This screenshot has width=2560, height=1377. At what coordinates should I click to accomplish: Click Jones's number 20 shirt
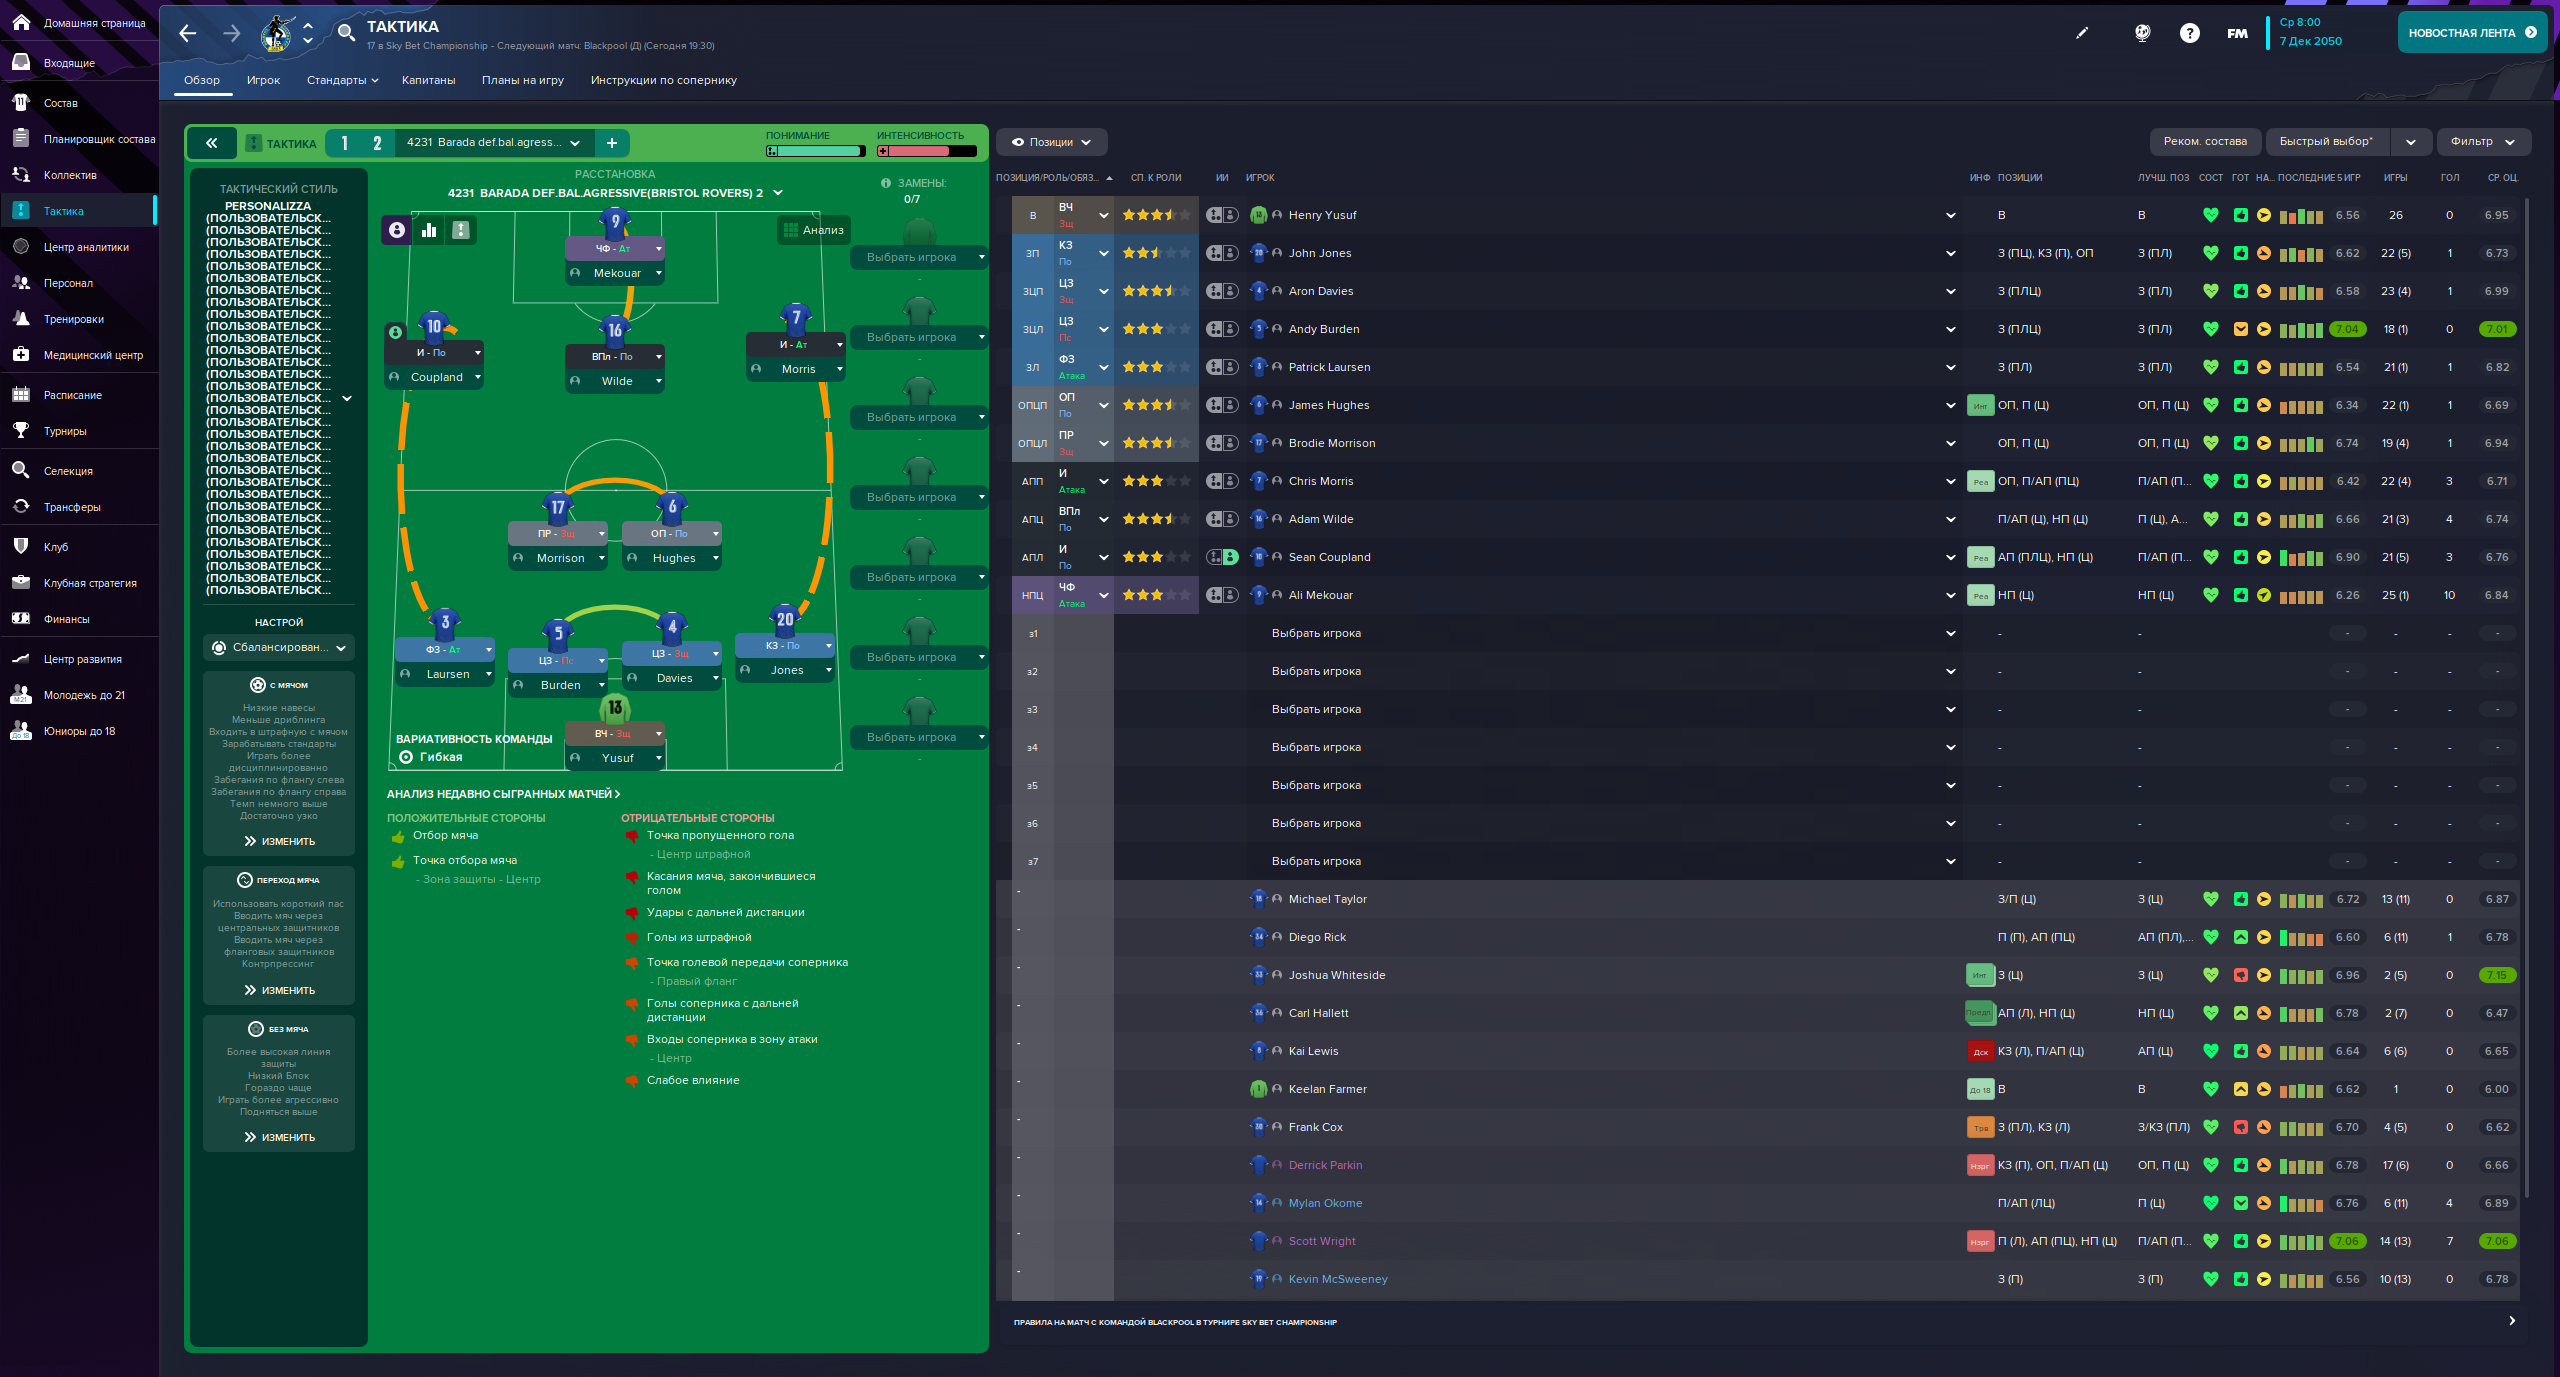pyautogui.click(x=785, y=619)
